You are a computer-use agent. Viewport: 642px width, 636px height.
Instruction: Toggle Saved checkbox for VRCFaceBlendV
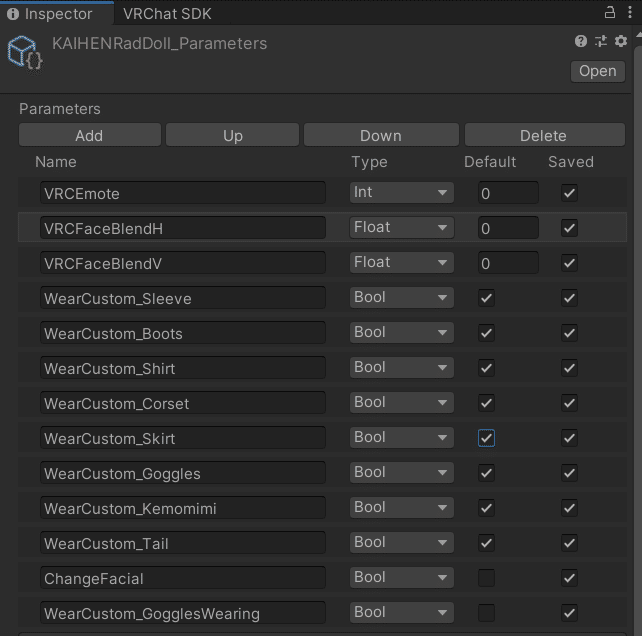[x=569, y=263]
